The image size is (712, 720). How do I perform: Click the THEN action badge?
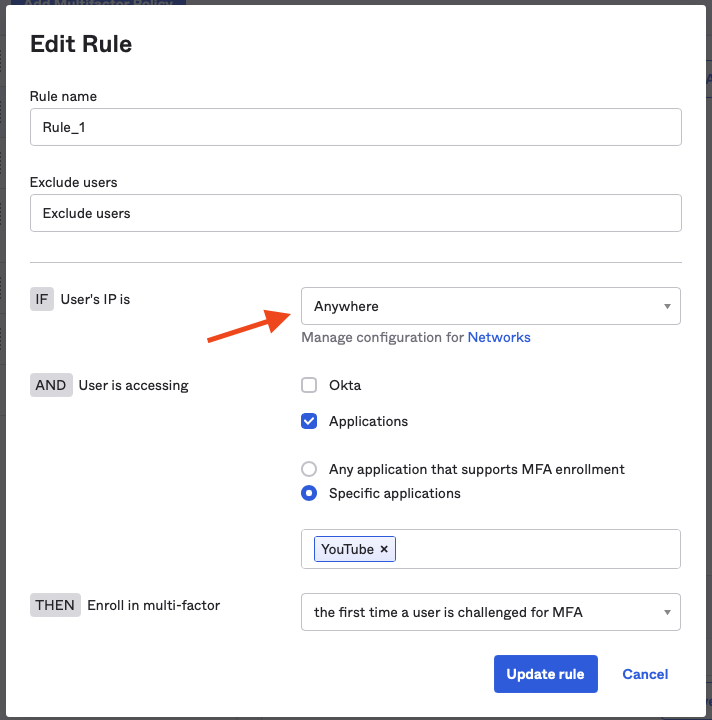tap(55, 605)
